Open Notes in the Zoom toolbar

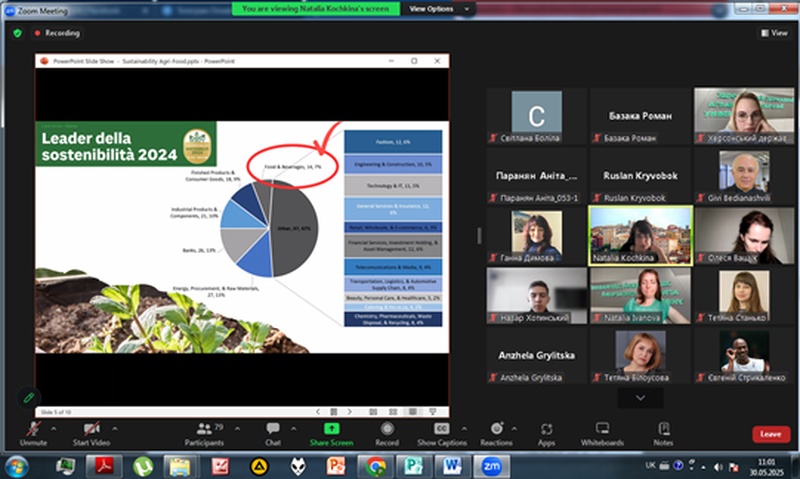(x=663, y=434)
